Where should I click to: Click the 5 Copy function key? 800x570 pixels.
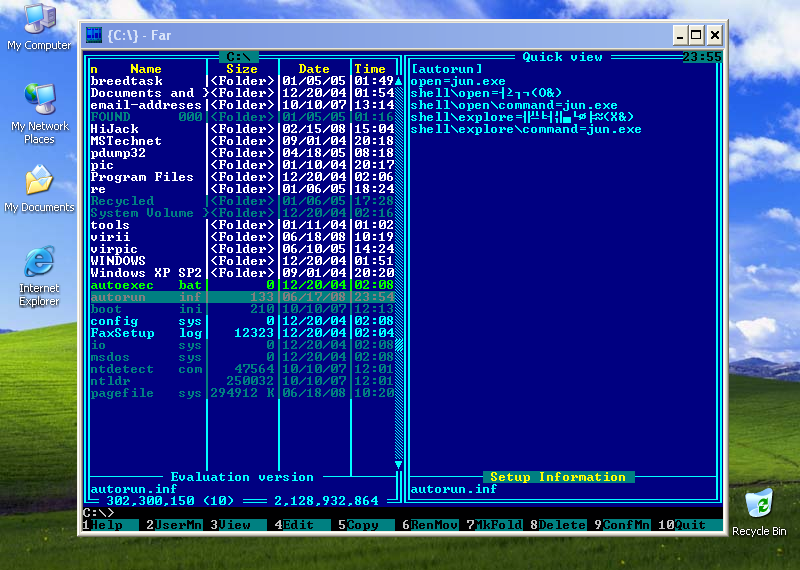(366, 525)
